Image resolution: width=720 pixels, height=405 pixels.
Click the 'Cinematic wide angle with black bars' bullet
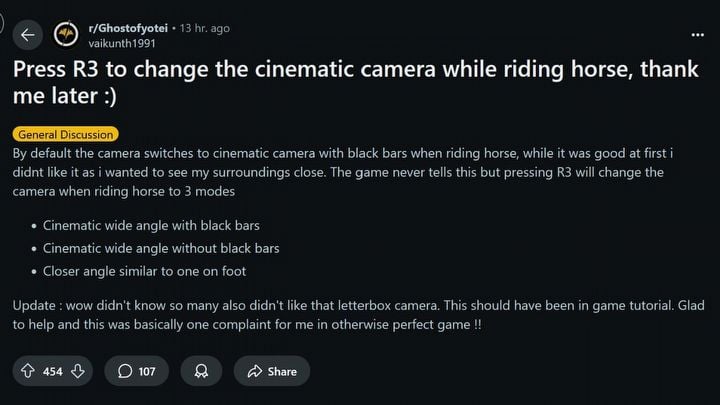pos(151,226)
